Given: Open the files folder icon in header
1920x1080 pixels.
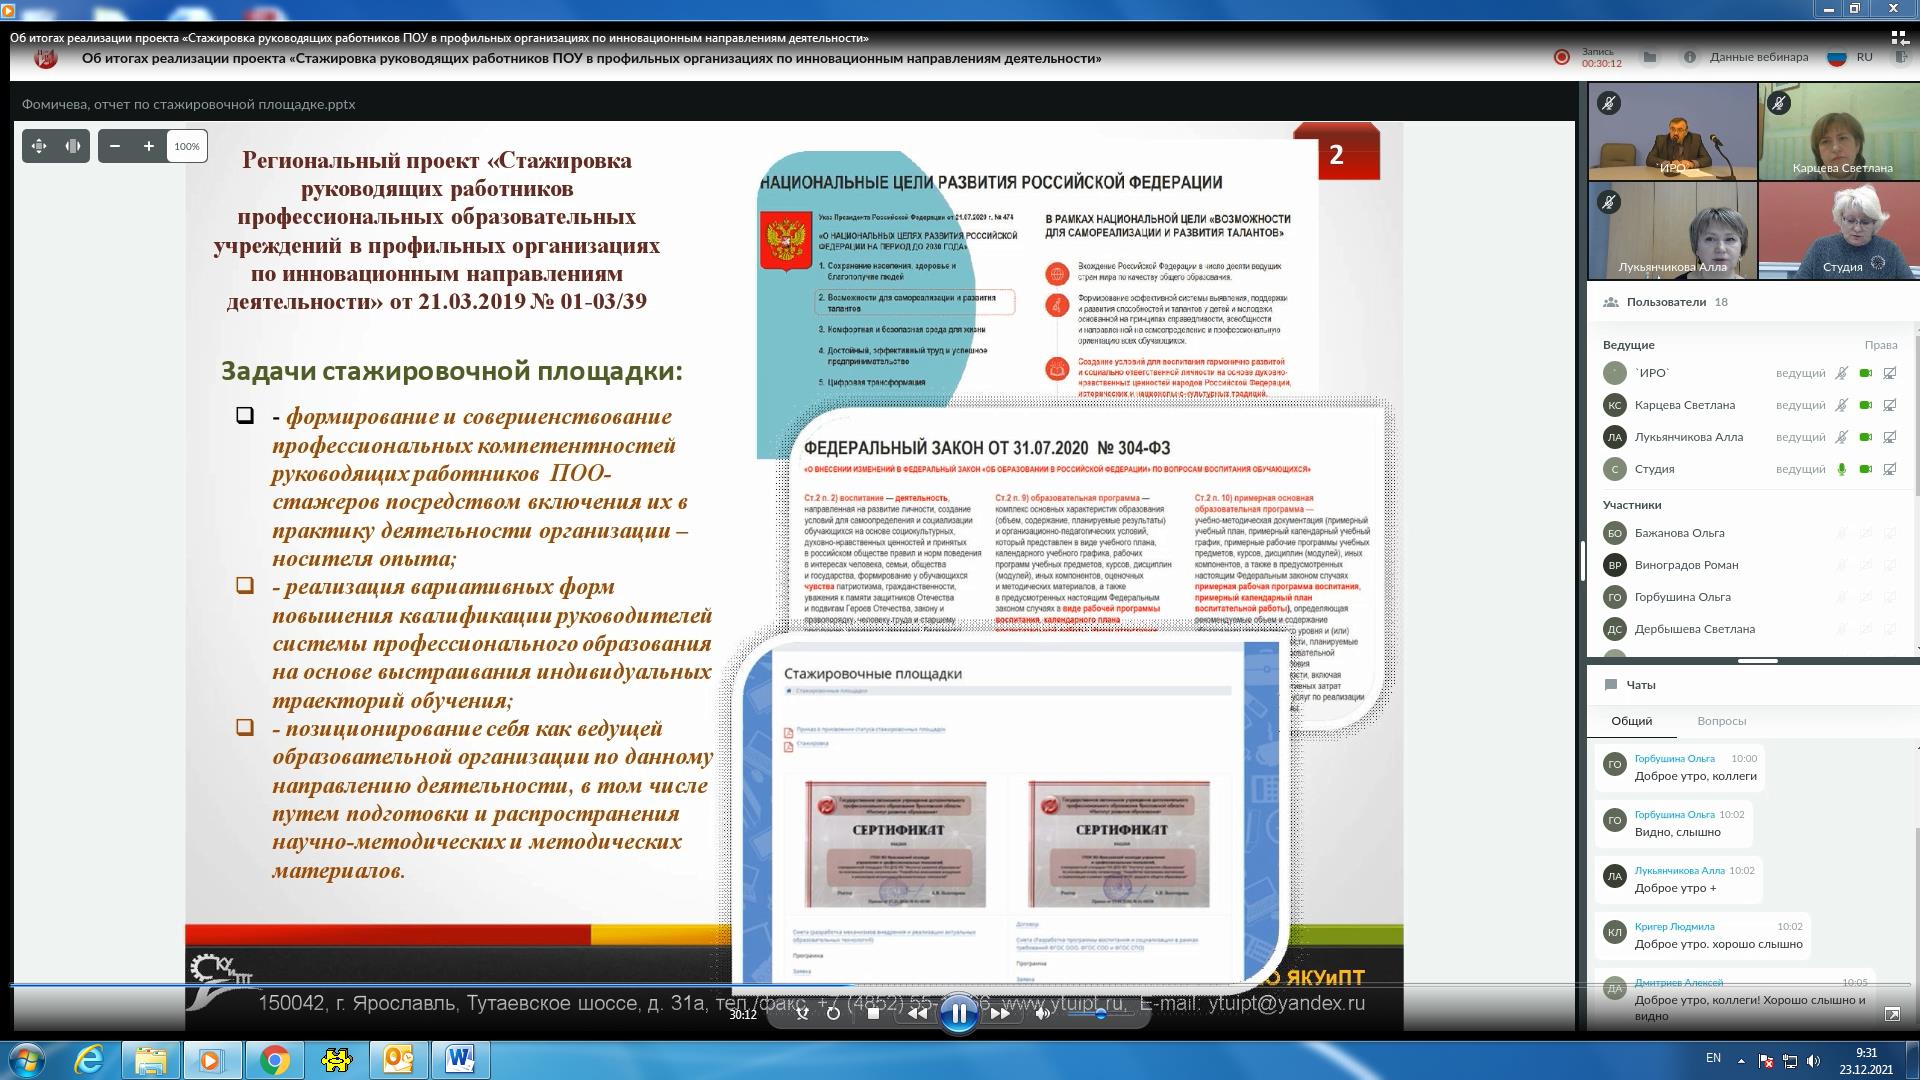Looking at the screenshot, I should pos(1650,57).
